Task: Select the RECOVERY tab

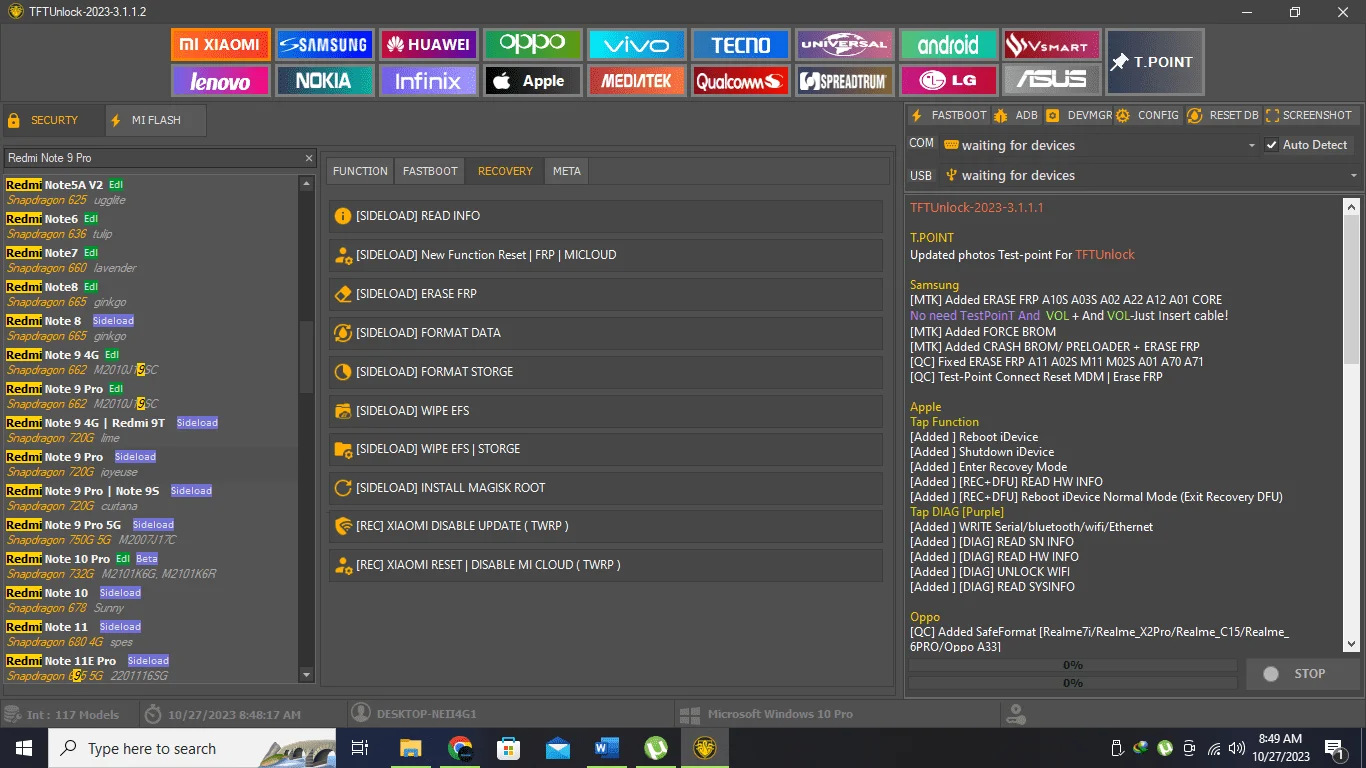Action: 505,171
